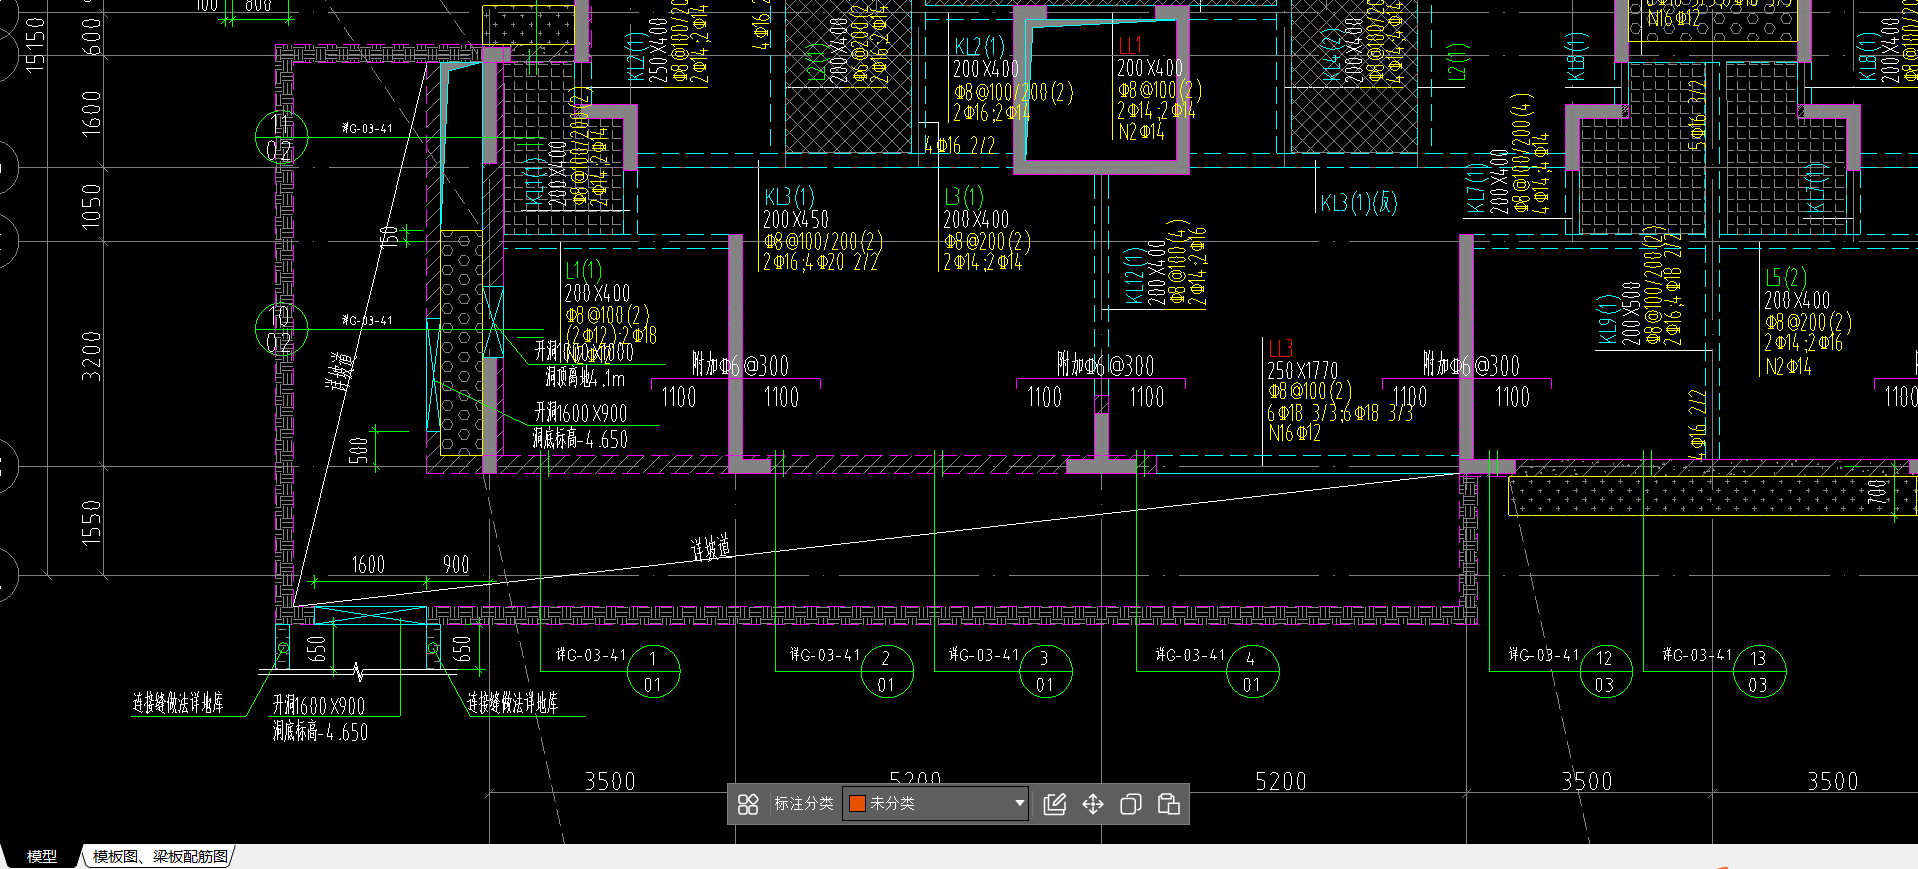The image size is (1918, 869).
Task: Click the KL2(1) label above 200X400
Action: (979, 47)
